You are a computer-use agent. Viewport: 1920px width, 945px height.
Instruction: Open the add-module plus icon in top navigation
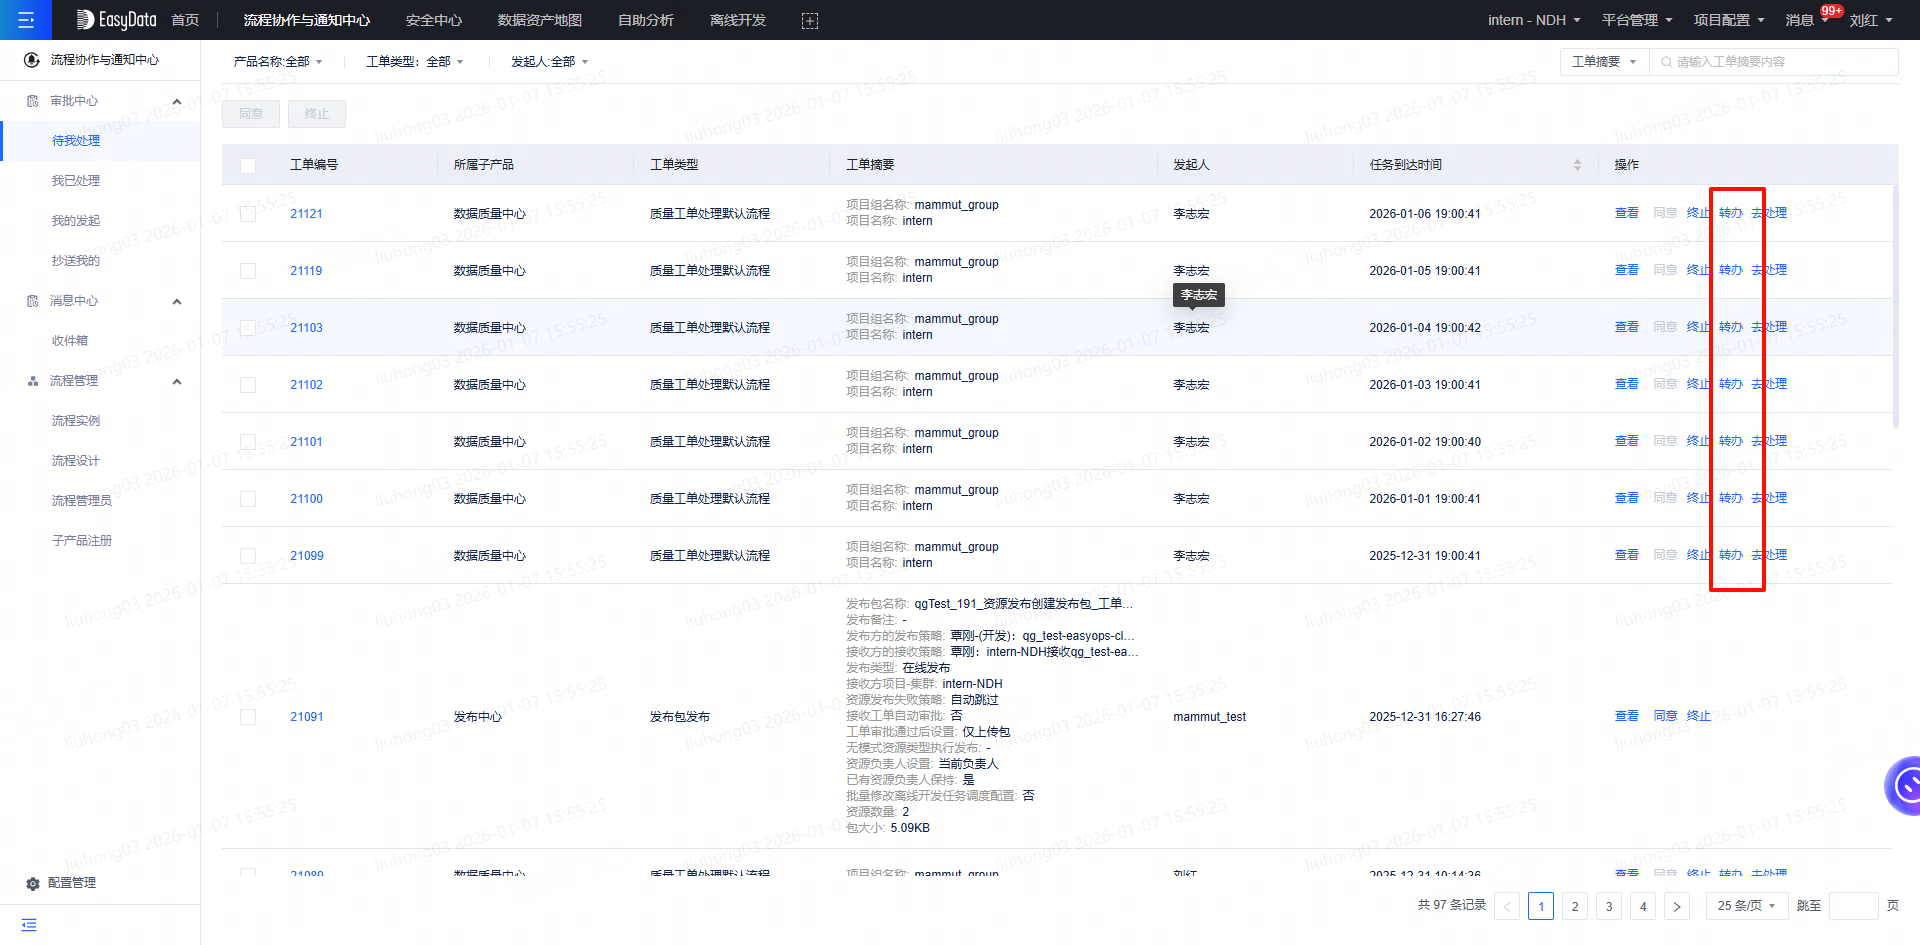[x=810, y=21]
